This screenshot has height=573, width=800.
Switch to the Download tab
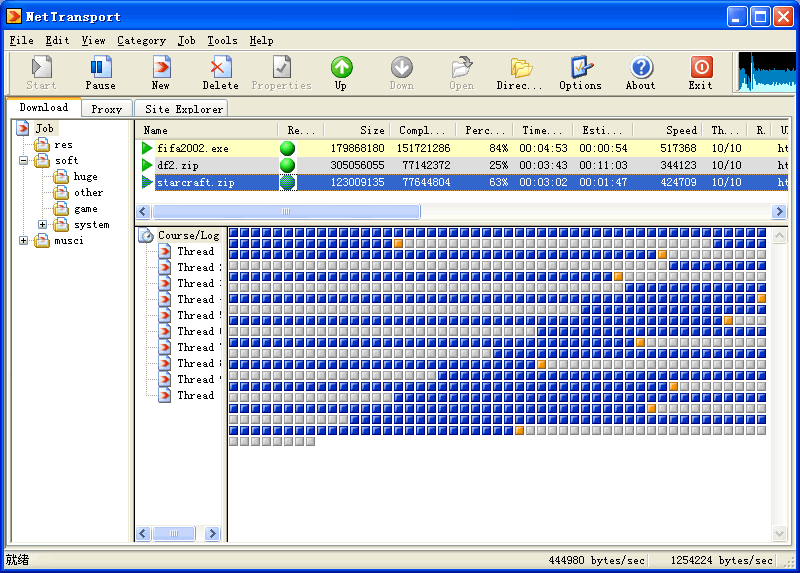tap(44, 108)
